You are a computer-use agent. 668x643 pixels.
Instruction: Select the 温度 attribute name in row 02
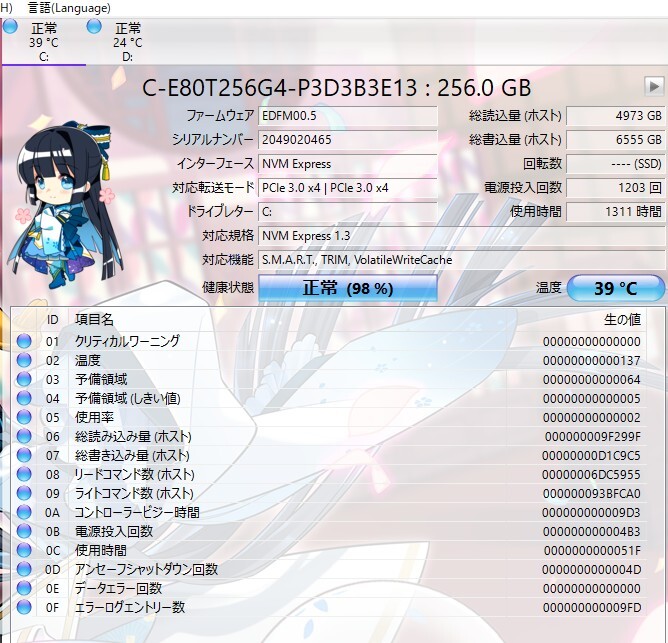coord(88,360)
